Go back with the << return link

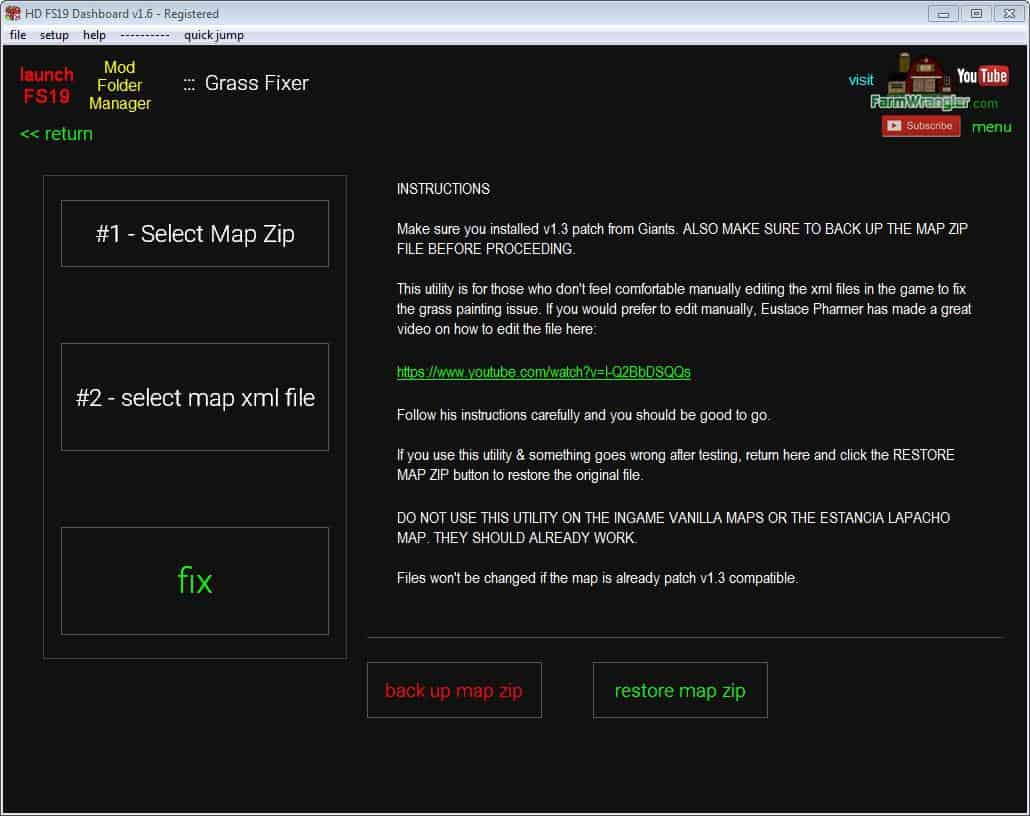tap(56, 134)
